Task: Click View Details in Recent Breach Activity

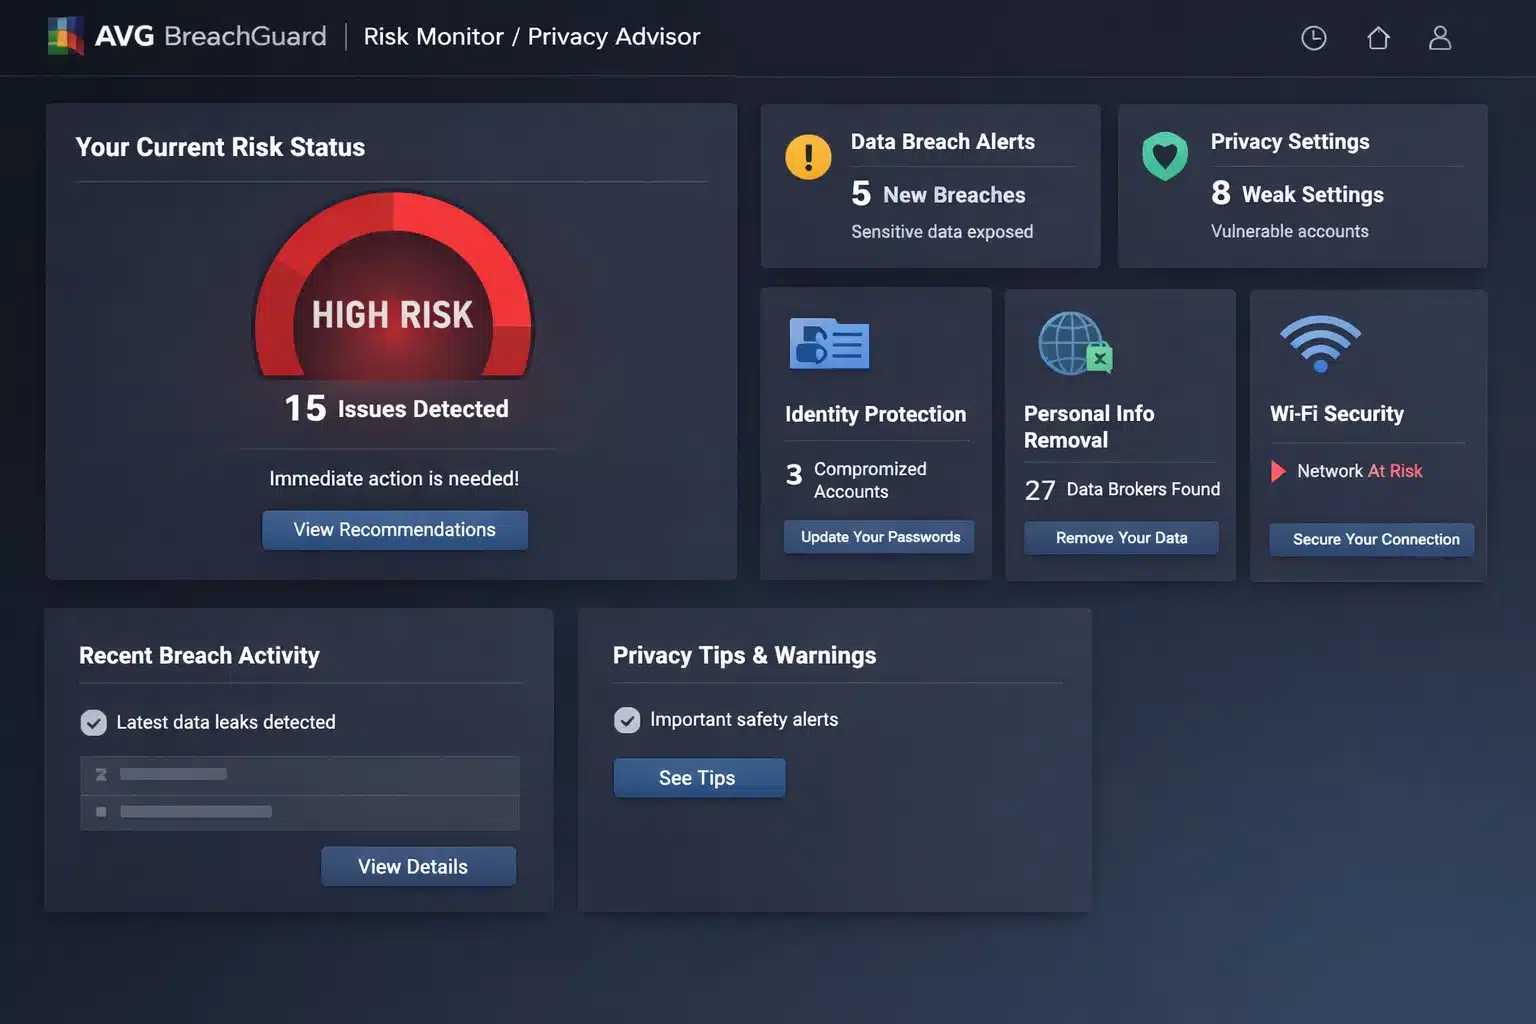Action: click(418, 866)
